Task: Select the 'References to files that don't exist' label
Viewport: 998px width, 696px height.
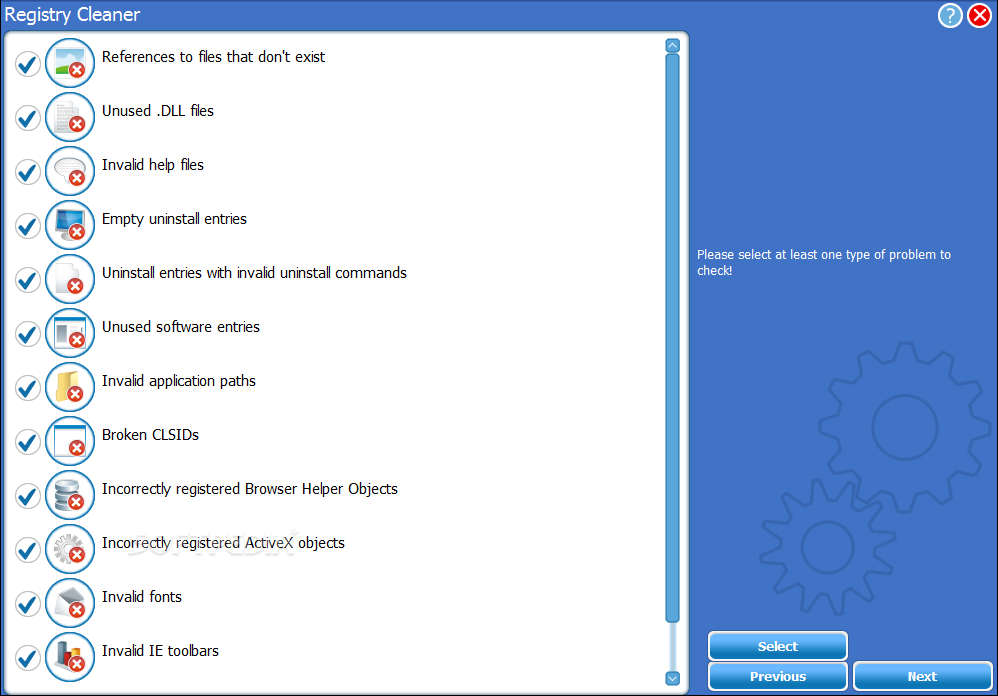Action: pos(213,57)
